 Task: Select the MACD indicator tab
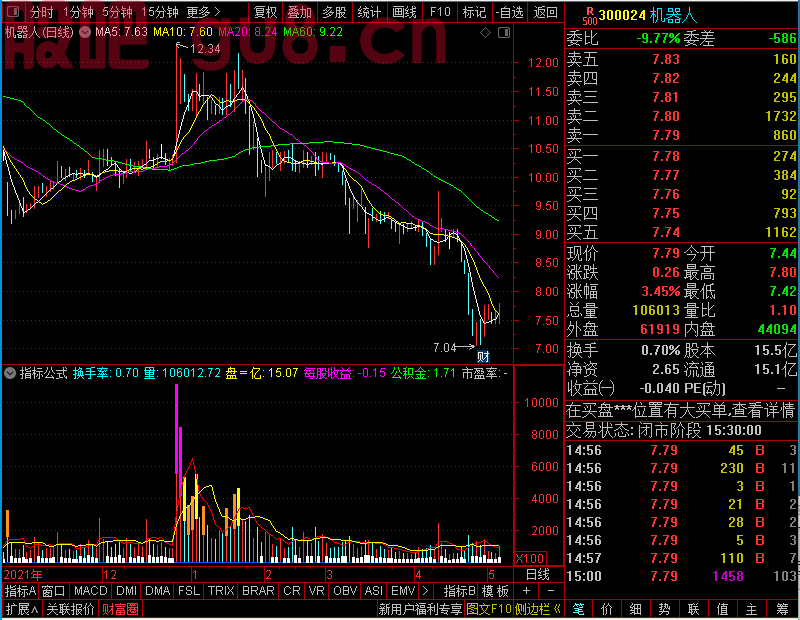click(x=90, y=590)
